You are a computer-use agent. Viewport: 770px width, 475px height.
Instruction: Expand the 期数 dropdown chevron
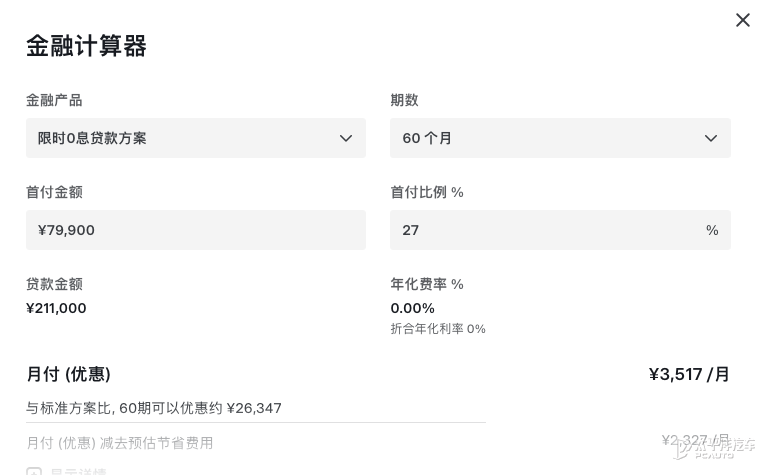click(710, 138)
